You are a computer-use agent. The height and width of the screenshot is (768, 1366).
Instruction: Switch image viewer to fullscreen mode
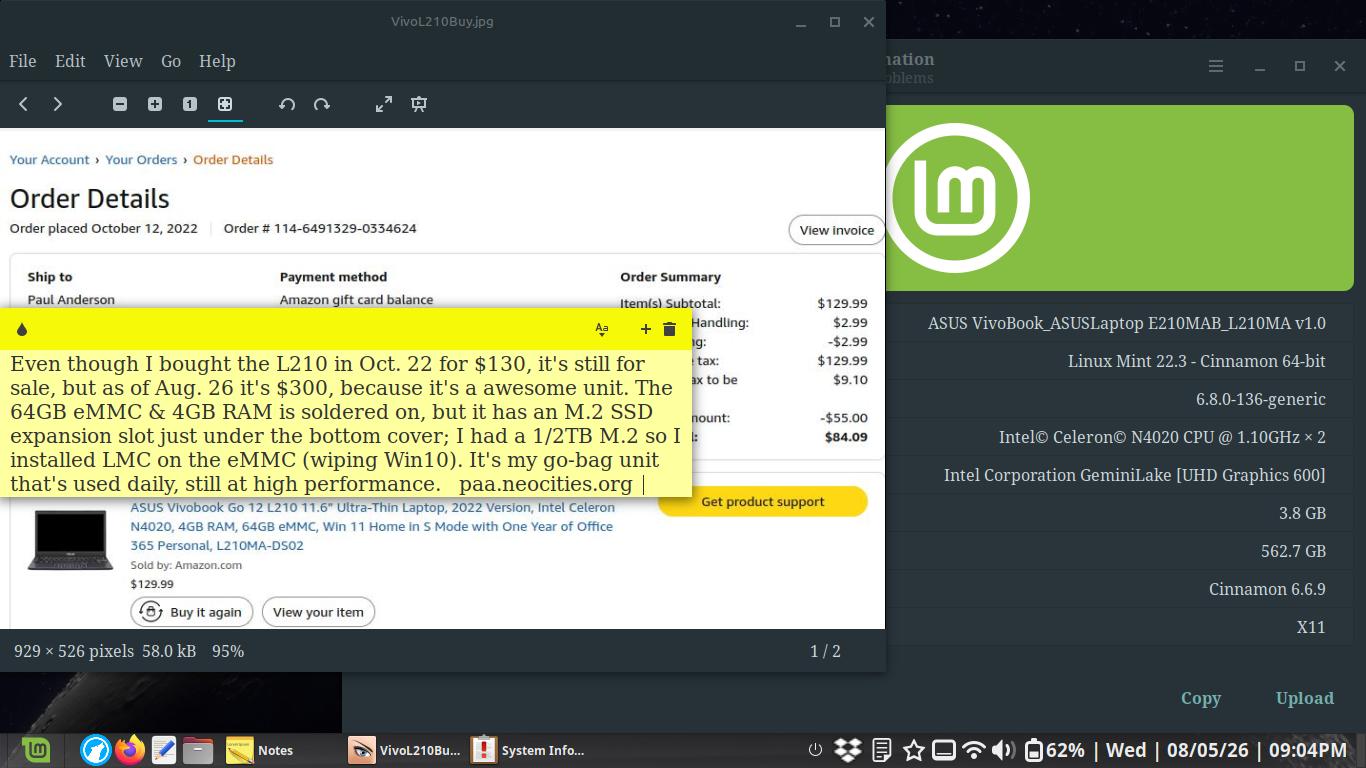(384, 104)
